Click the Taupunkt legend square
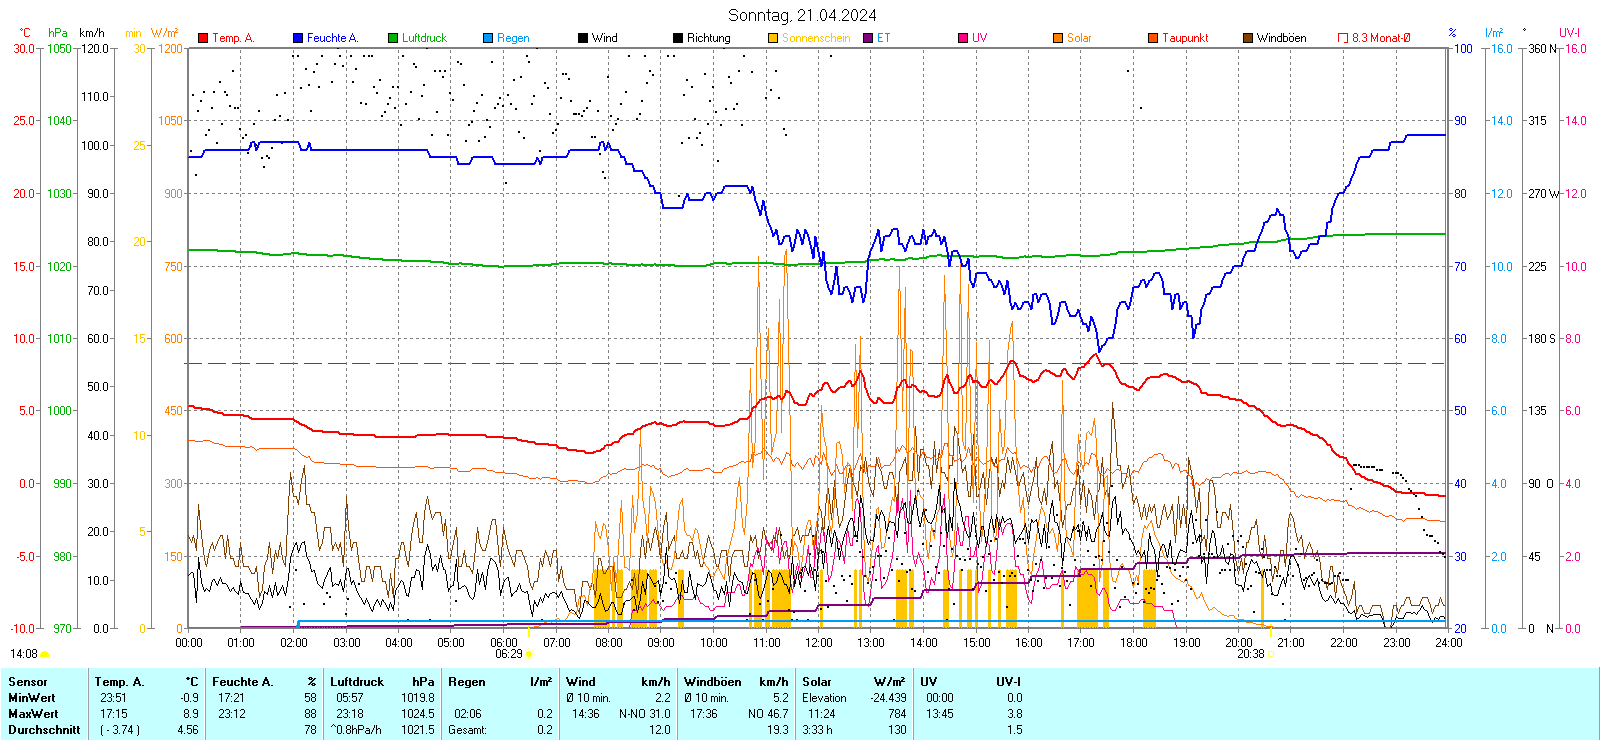Viewport: 1600px width, 740px height. (x=1153, y=38)
